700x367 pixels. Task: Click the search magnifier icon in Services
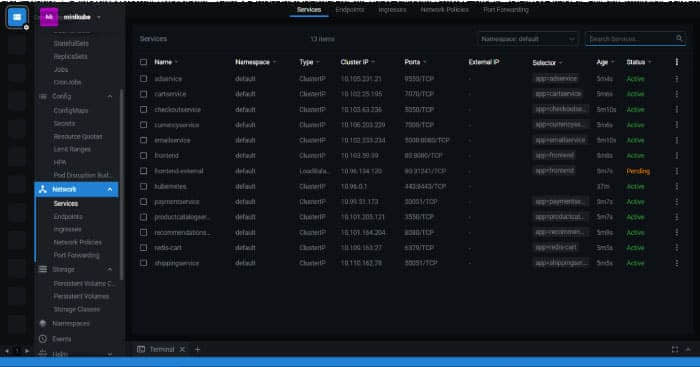pos(679,39)
